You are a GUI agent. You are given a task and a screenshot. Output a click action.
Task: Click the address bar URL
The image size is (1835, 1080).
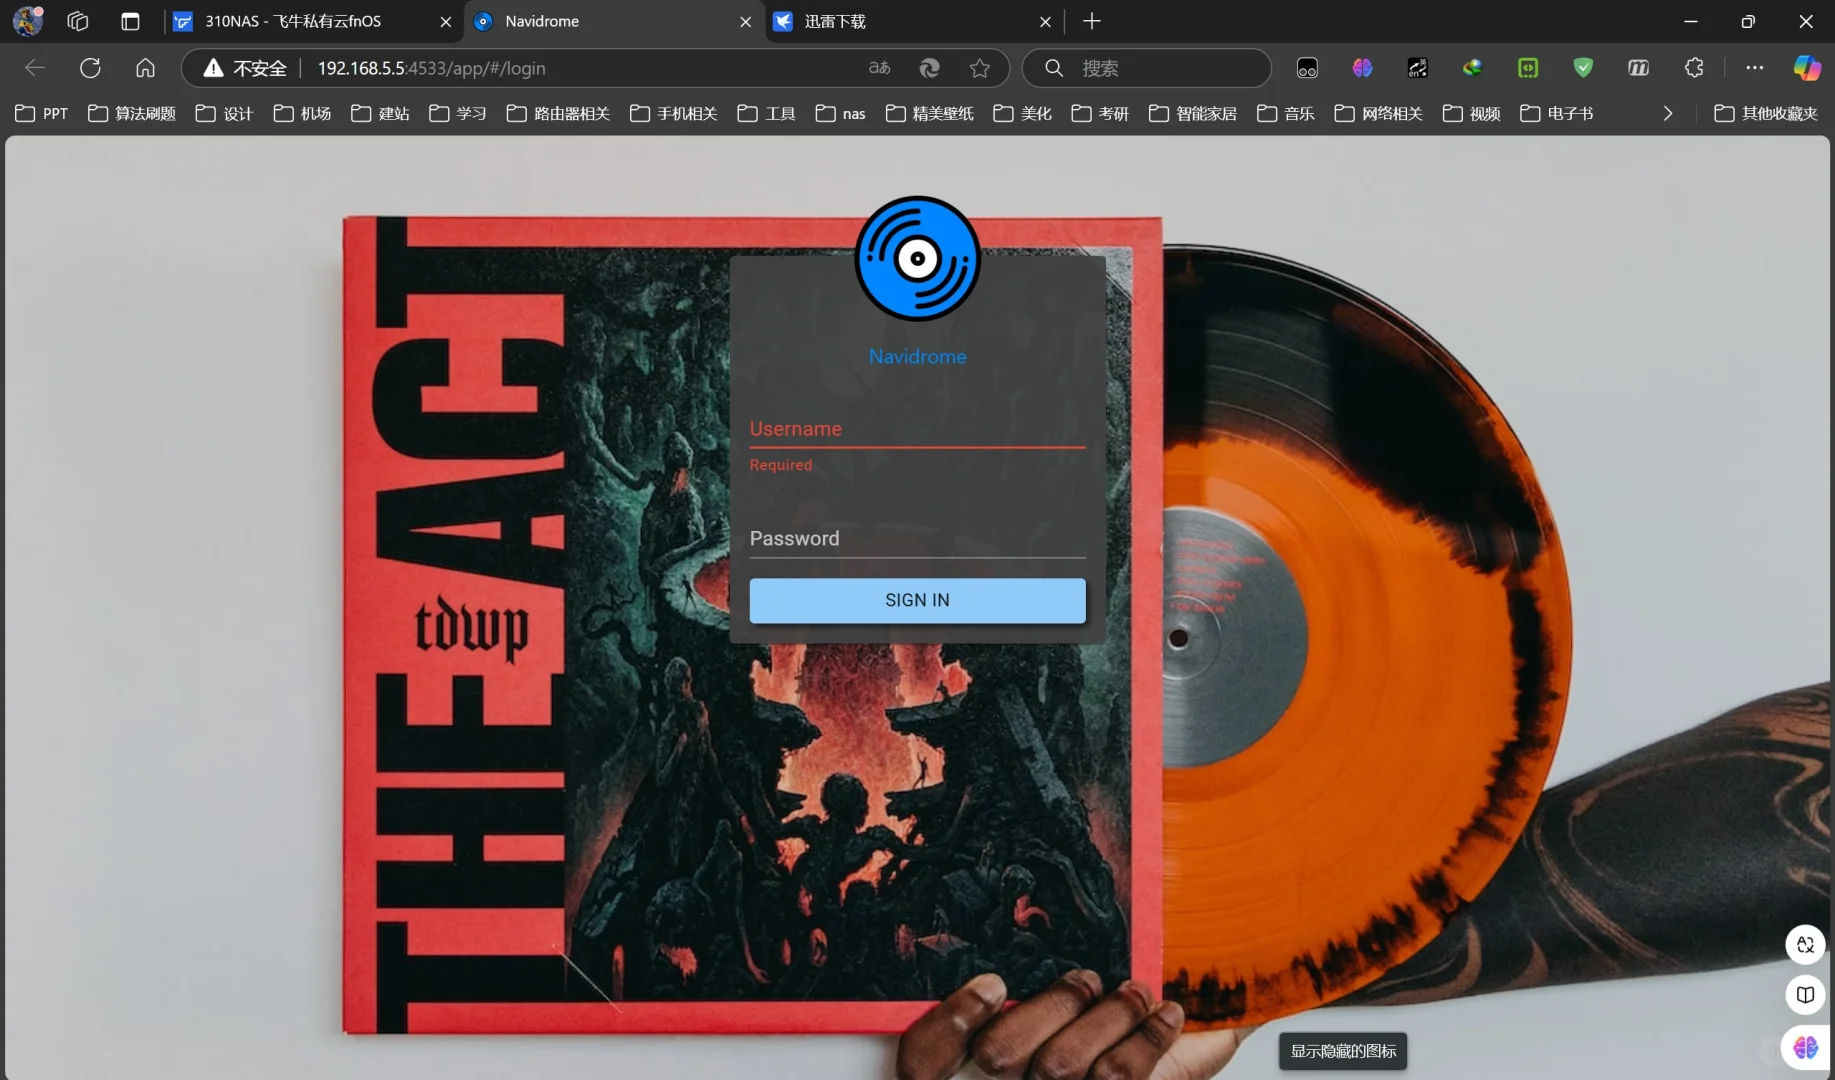[x=431, y=68]
